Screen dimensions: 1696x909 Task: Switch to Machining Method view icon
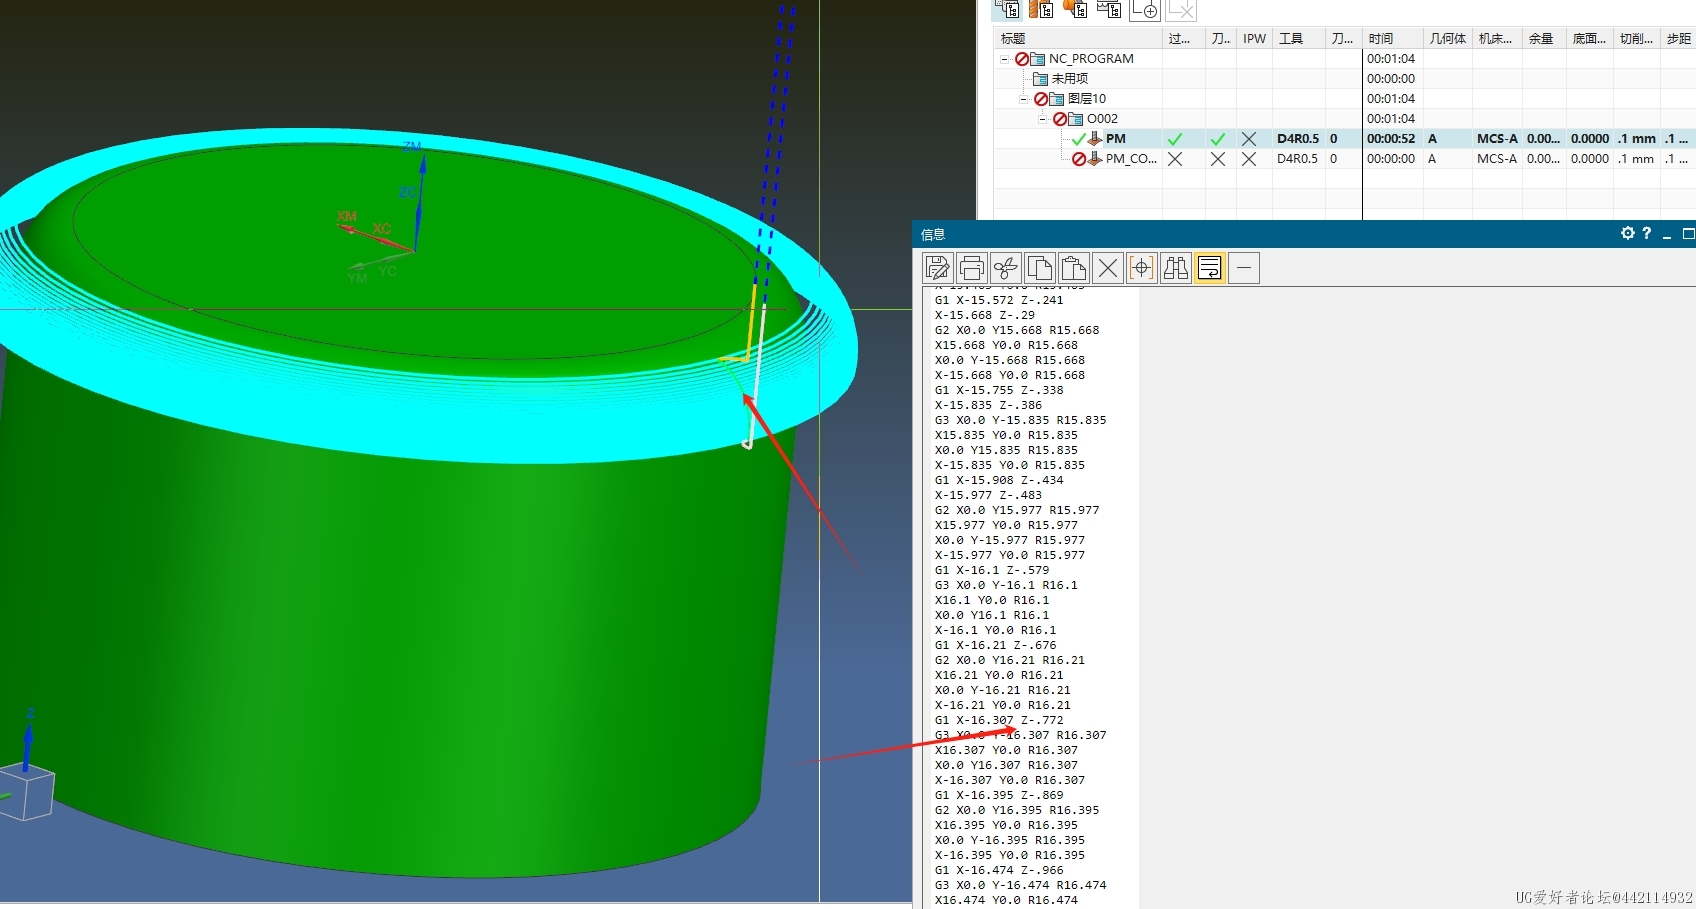tap(1109, 10)
